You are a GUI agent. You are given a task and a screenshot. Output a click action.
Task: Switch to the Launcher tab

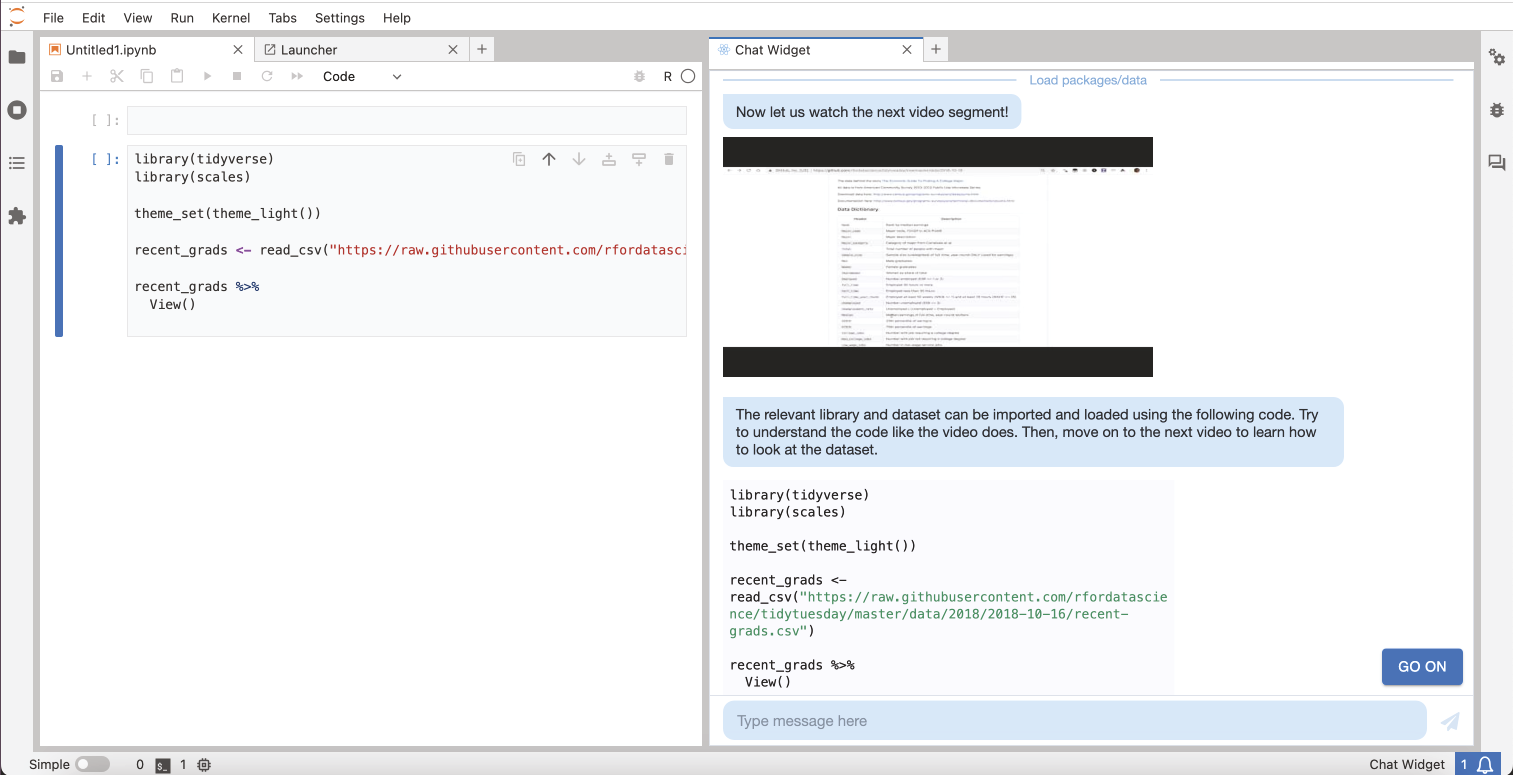(361, 50)
